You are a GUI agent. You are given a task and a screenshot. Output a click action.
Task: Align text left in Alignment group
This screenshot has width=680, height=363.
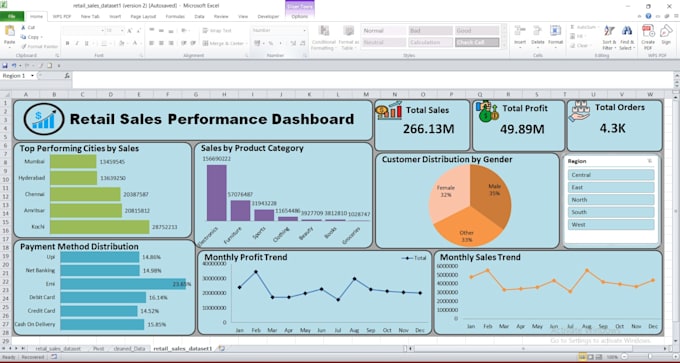pos(151,43)
